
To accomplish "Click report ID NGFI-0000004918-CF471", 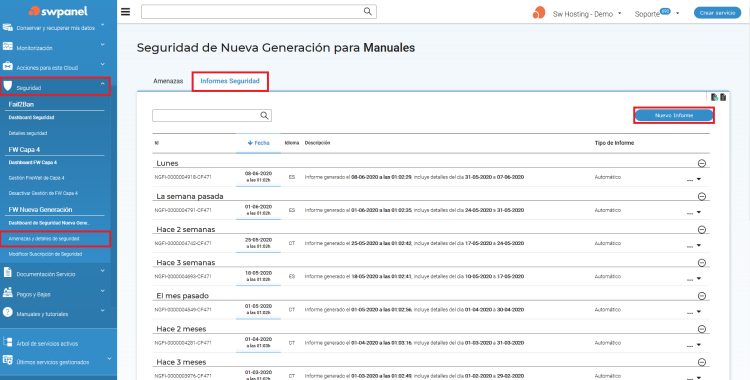I will [183, 177].
